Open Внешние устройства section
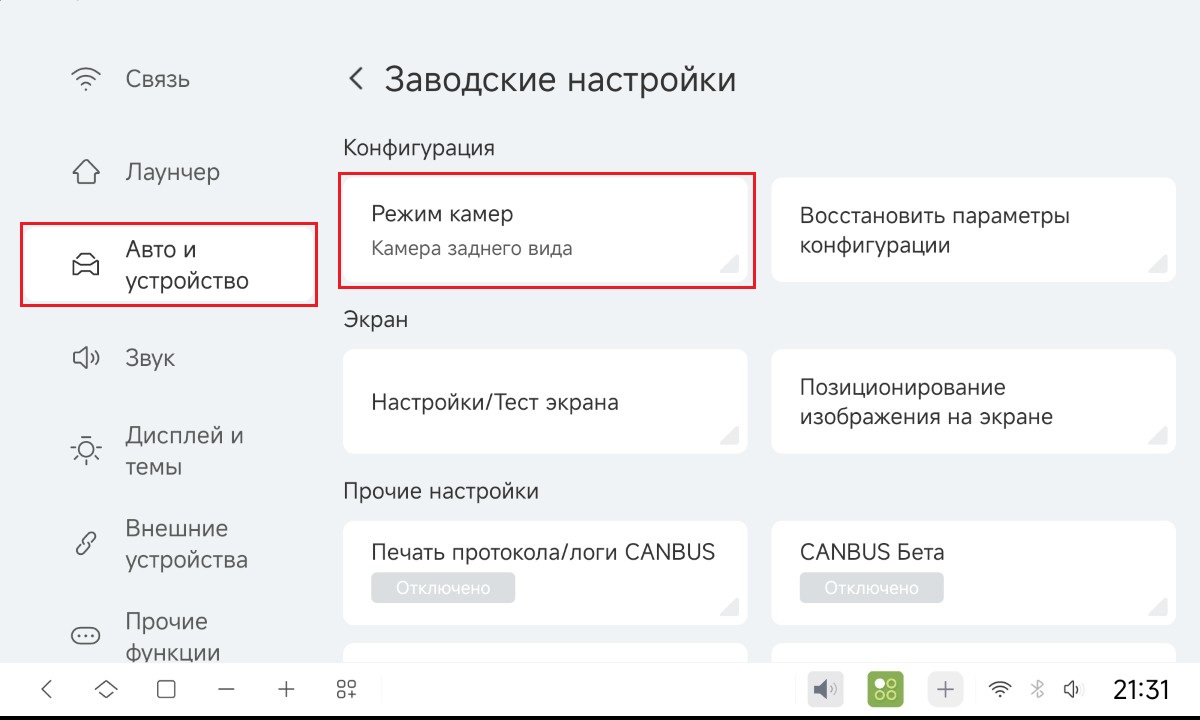The width and height of the screenshot is (1200, 720). click(169, 544)
